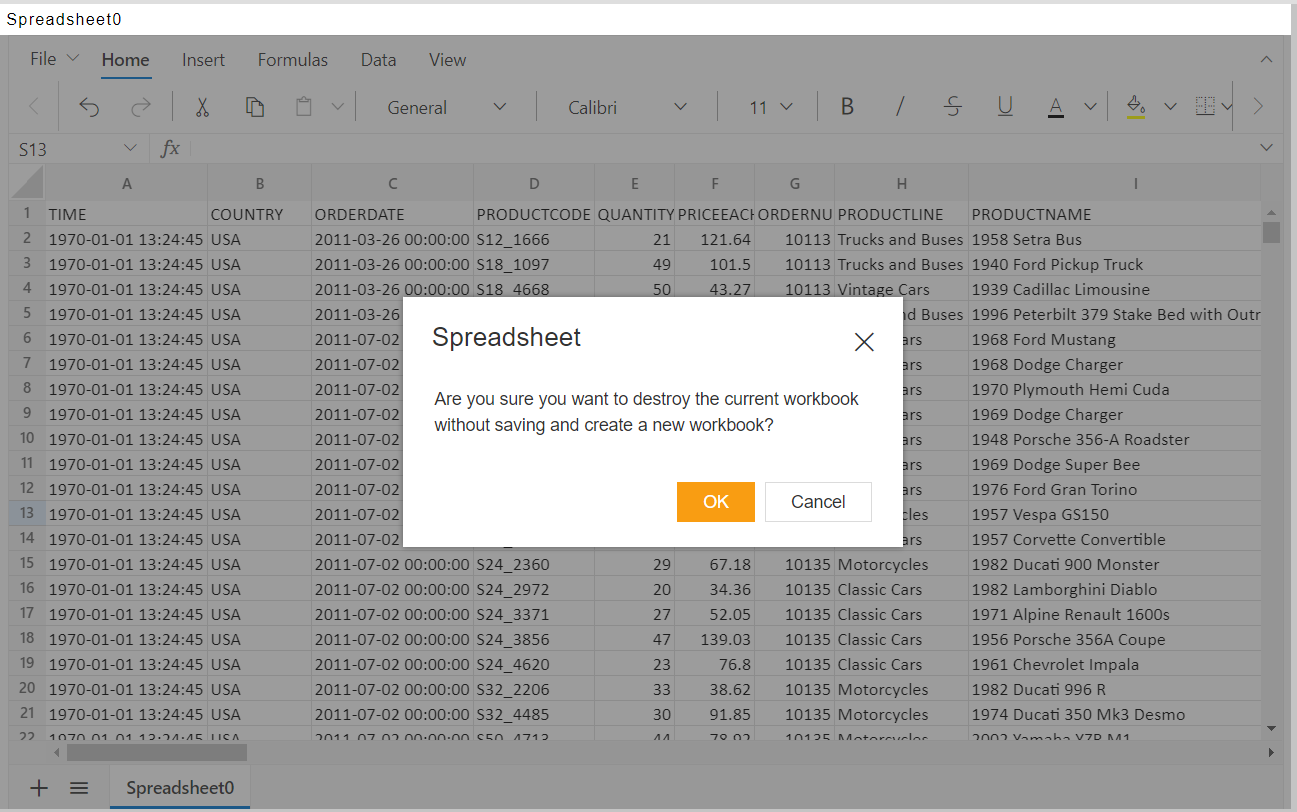
Task: Click the Cut scissors icon
Action: (202, 107)
